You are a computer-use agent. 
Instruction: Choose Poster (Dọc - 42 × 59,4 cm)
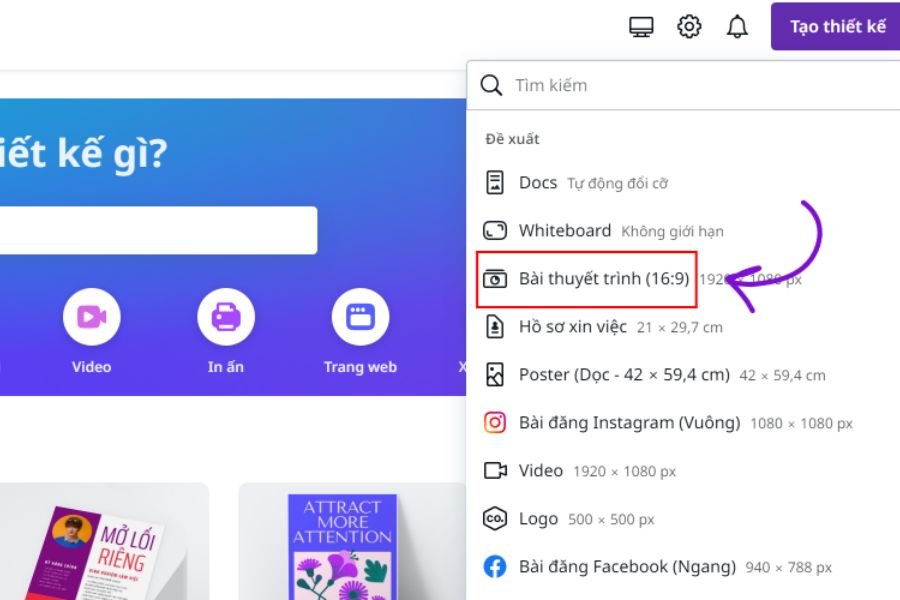[x=623, y=375]
